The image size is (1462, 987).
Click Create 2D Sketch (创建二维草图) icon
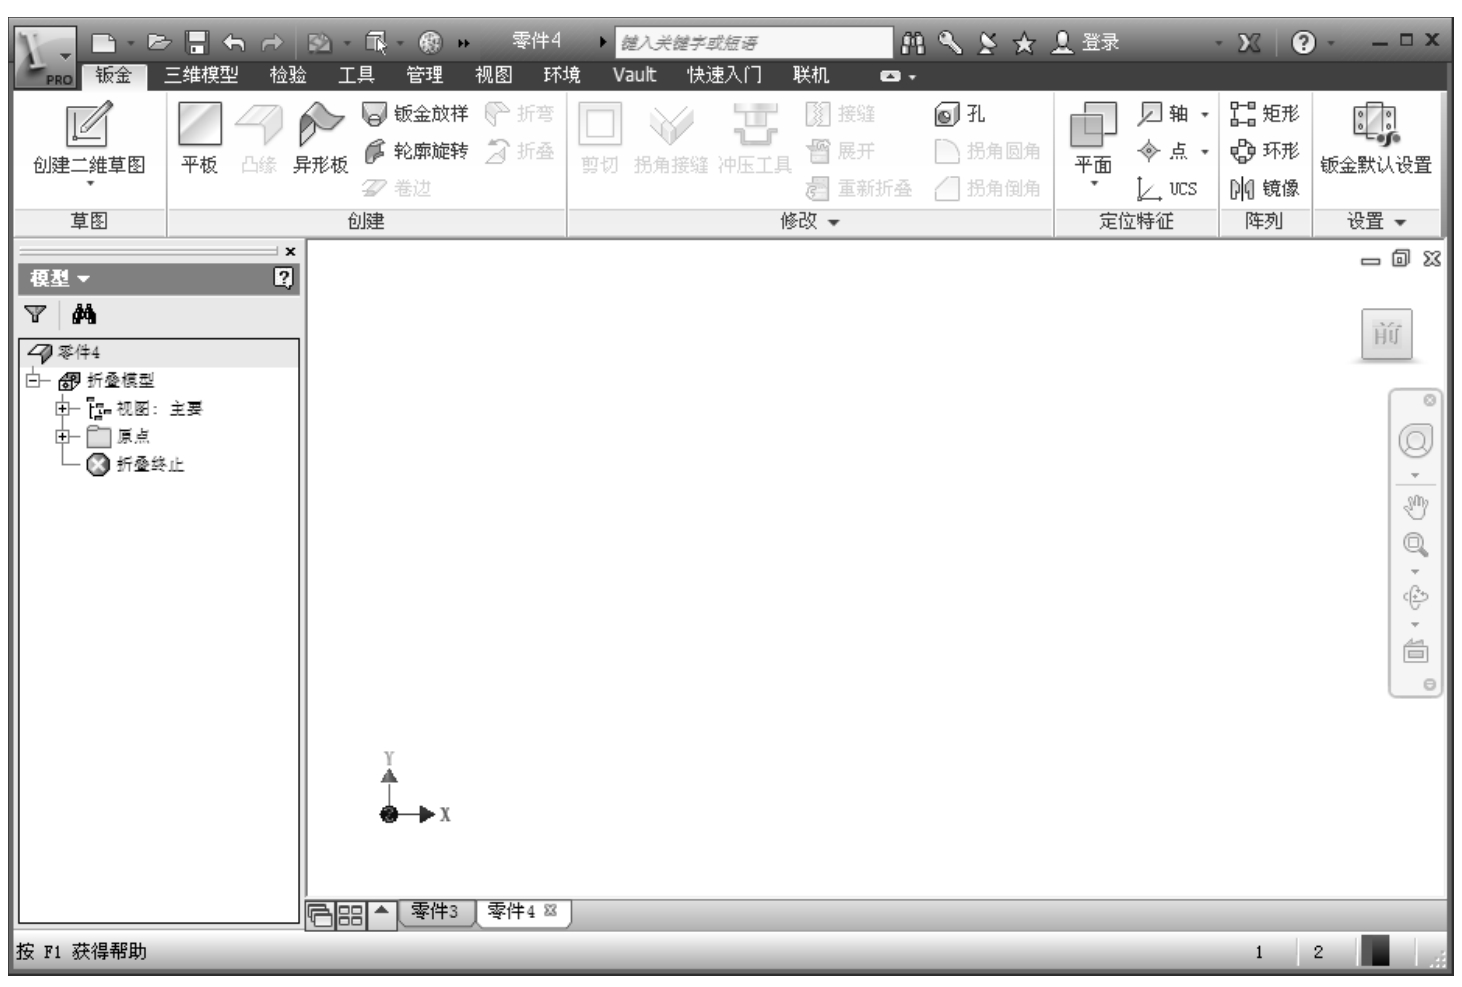click(88, 127)
